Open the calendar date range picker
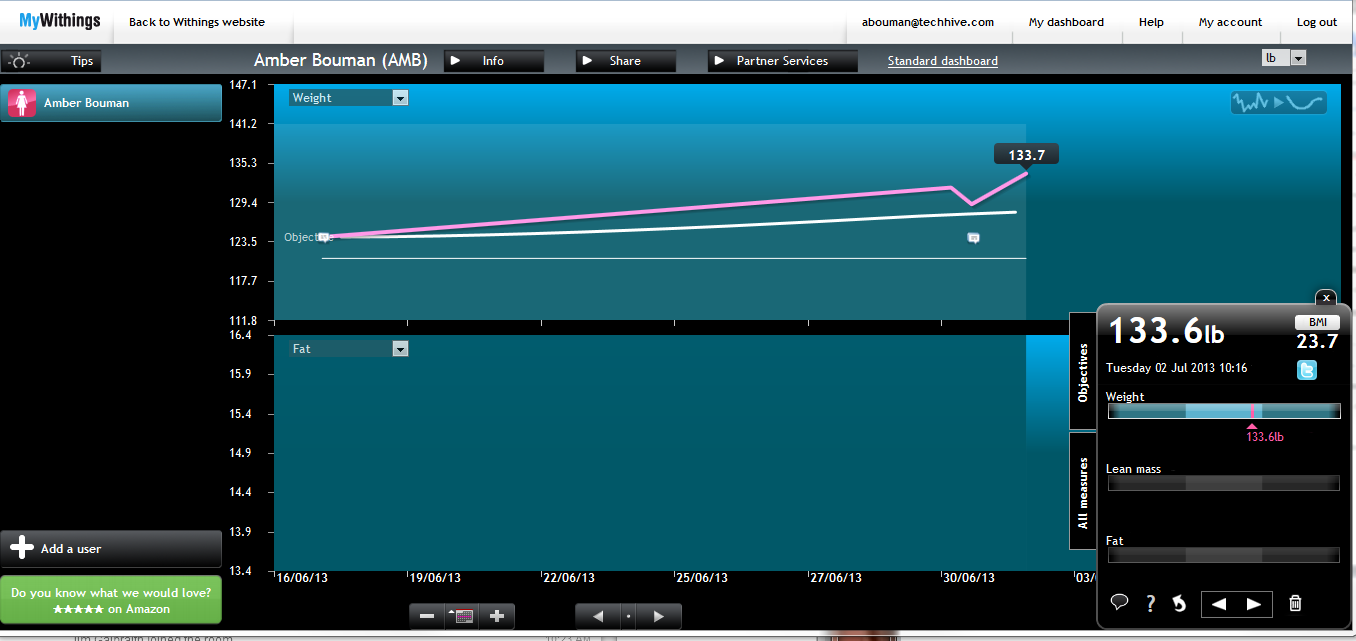The width and height of the screenshot is (1356, 641). coord(462,616)
